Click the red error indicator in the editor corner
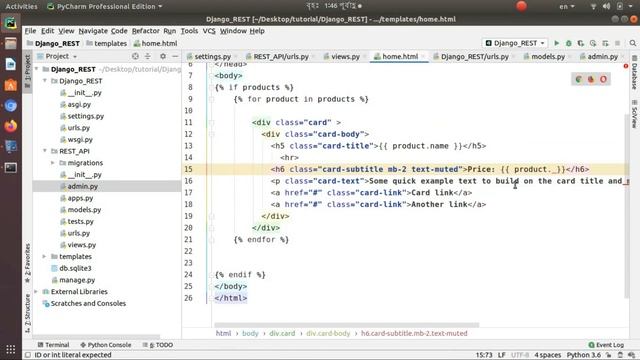 tap(626, 66)
